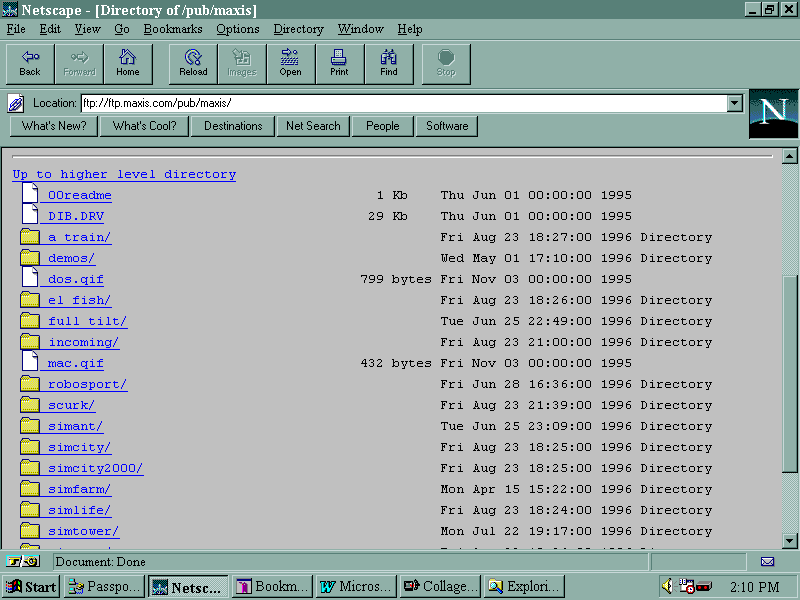800x600 pixels.
Task: Print the current page
Action: pos(339,63)
